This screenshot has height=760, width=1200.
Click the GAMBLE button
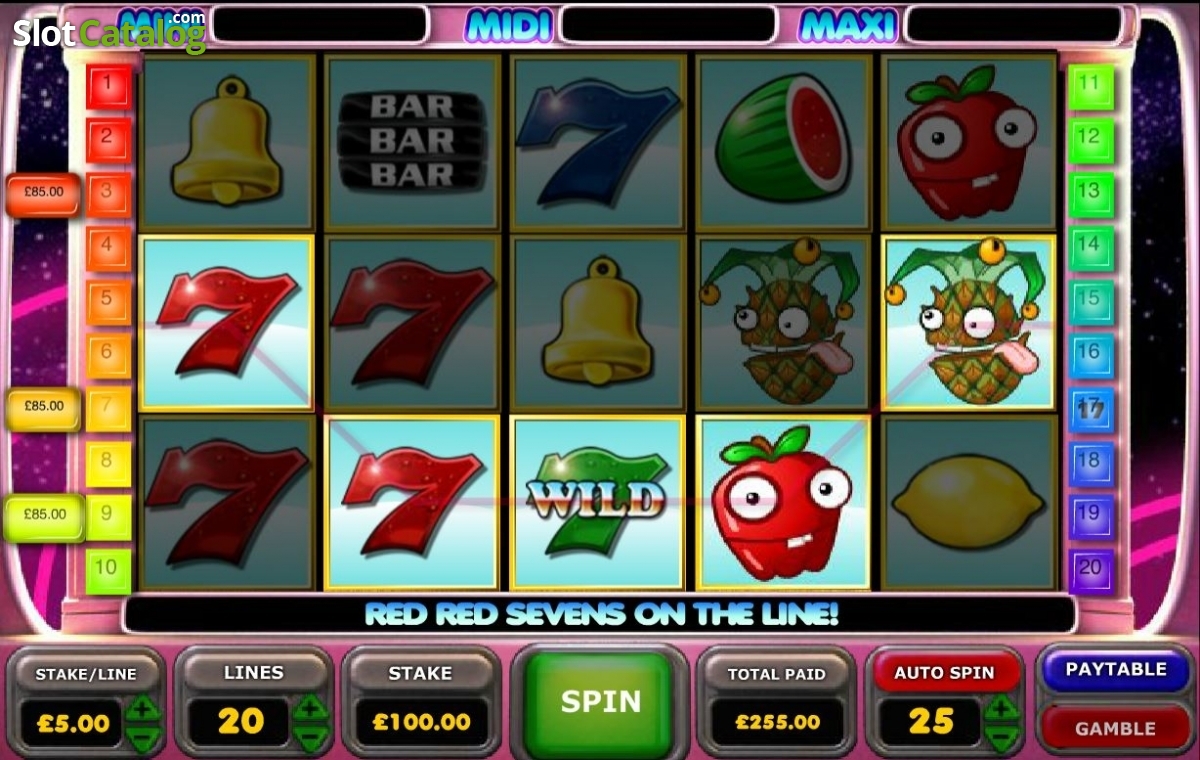(x=1115, y=728)
